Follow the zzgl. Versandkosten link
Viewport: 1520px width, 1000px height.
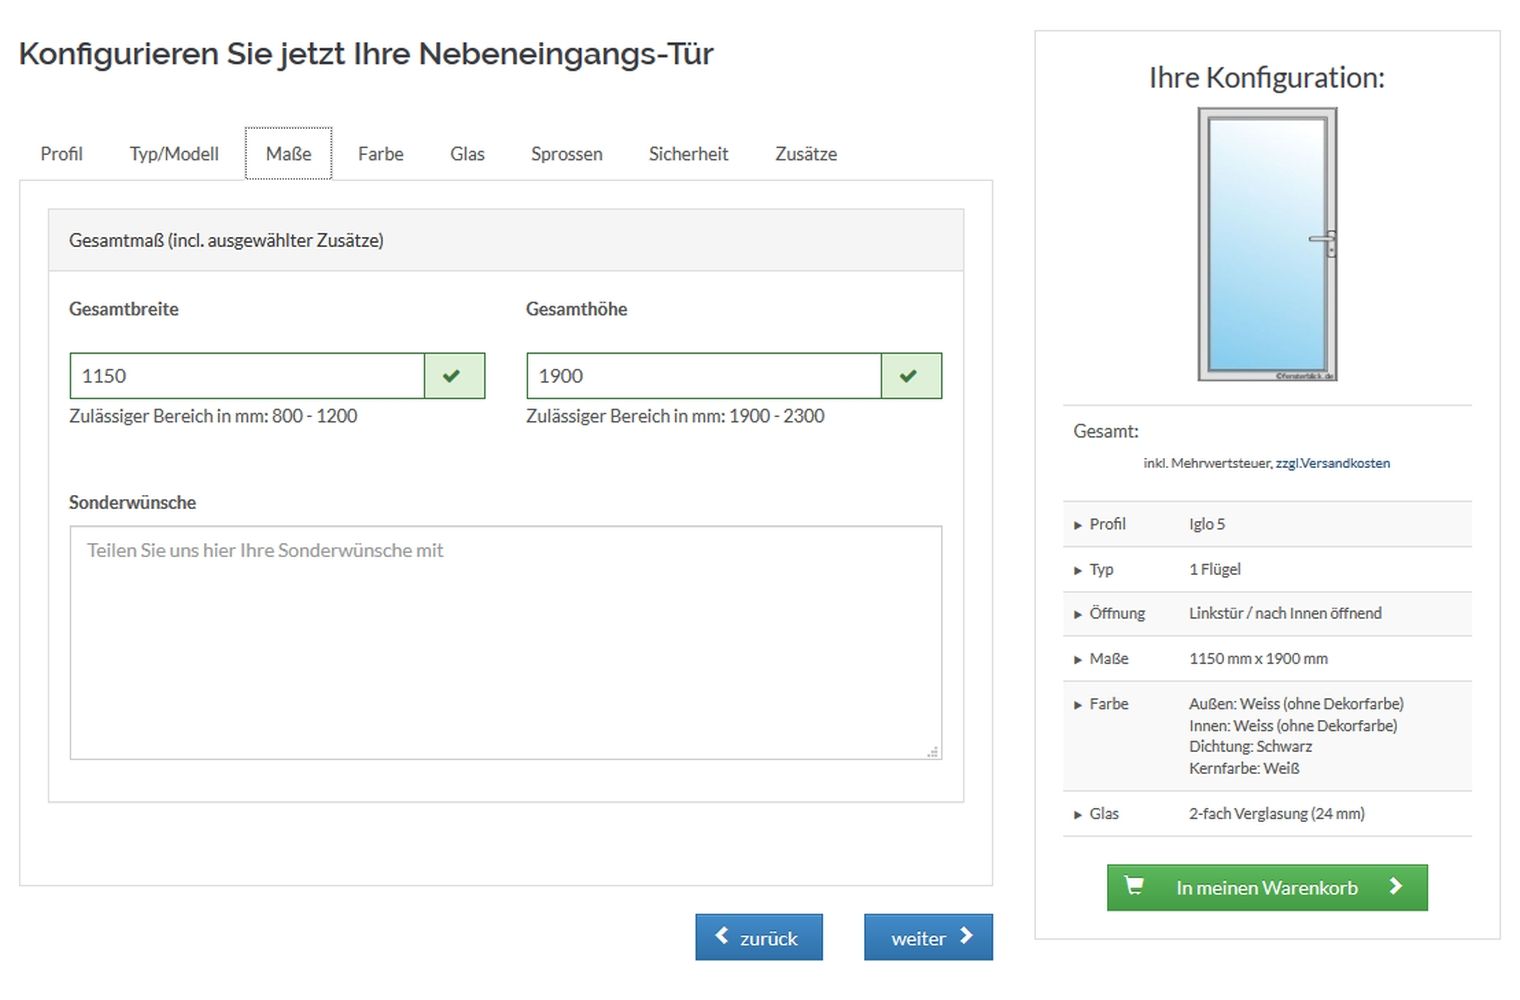point(1332,463)
